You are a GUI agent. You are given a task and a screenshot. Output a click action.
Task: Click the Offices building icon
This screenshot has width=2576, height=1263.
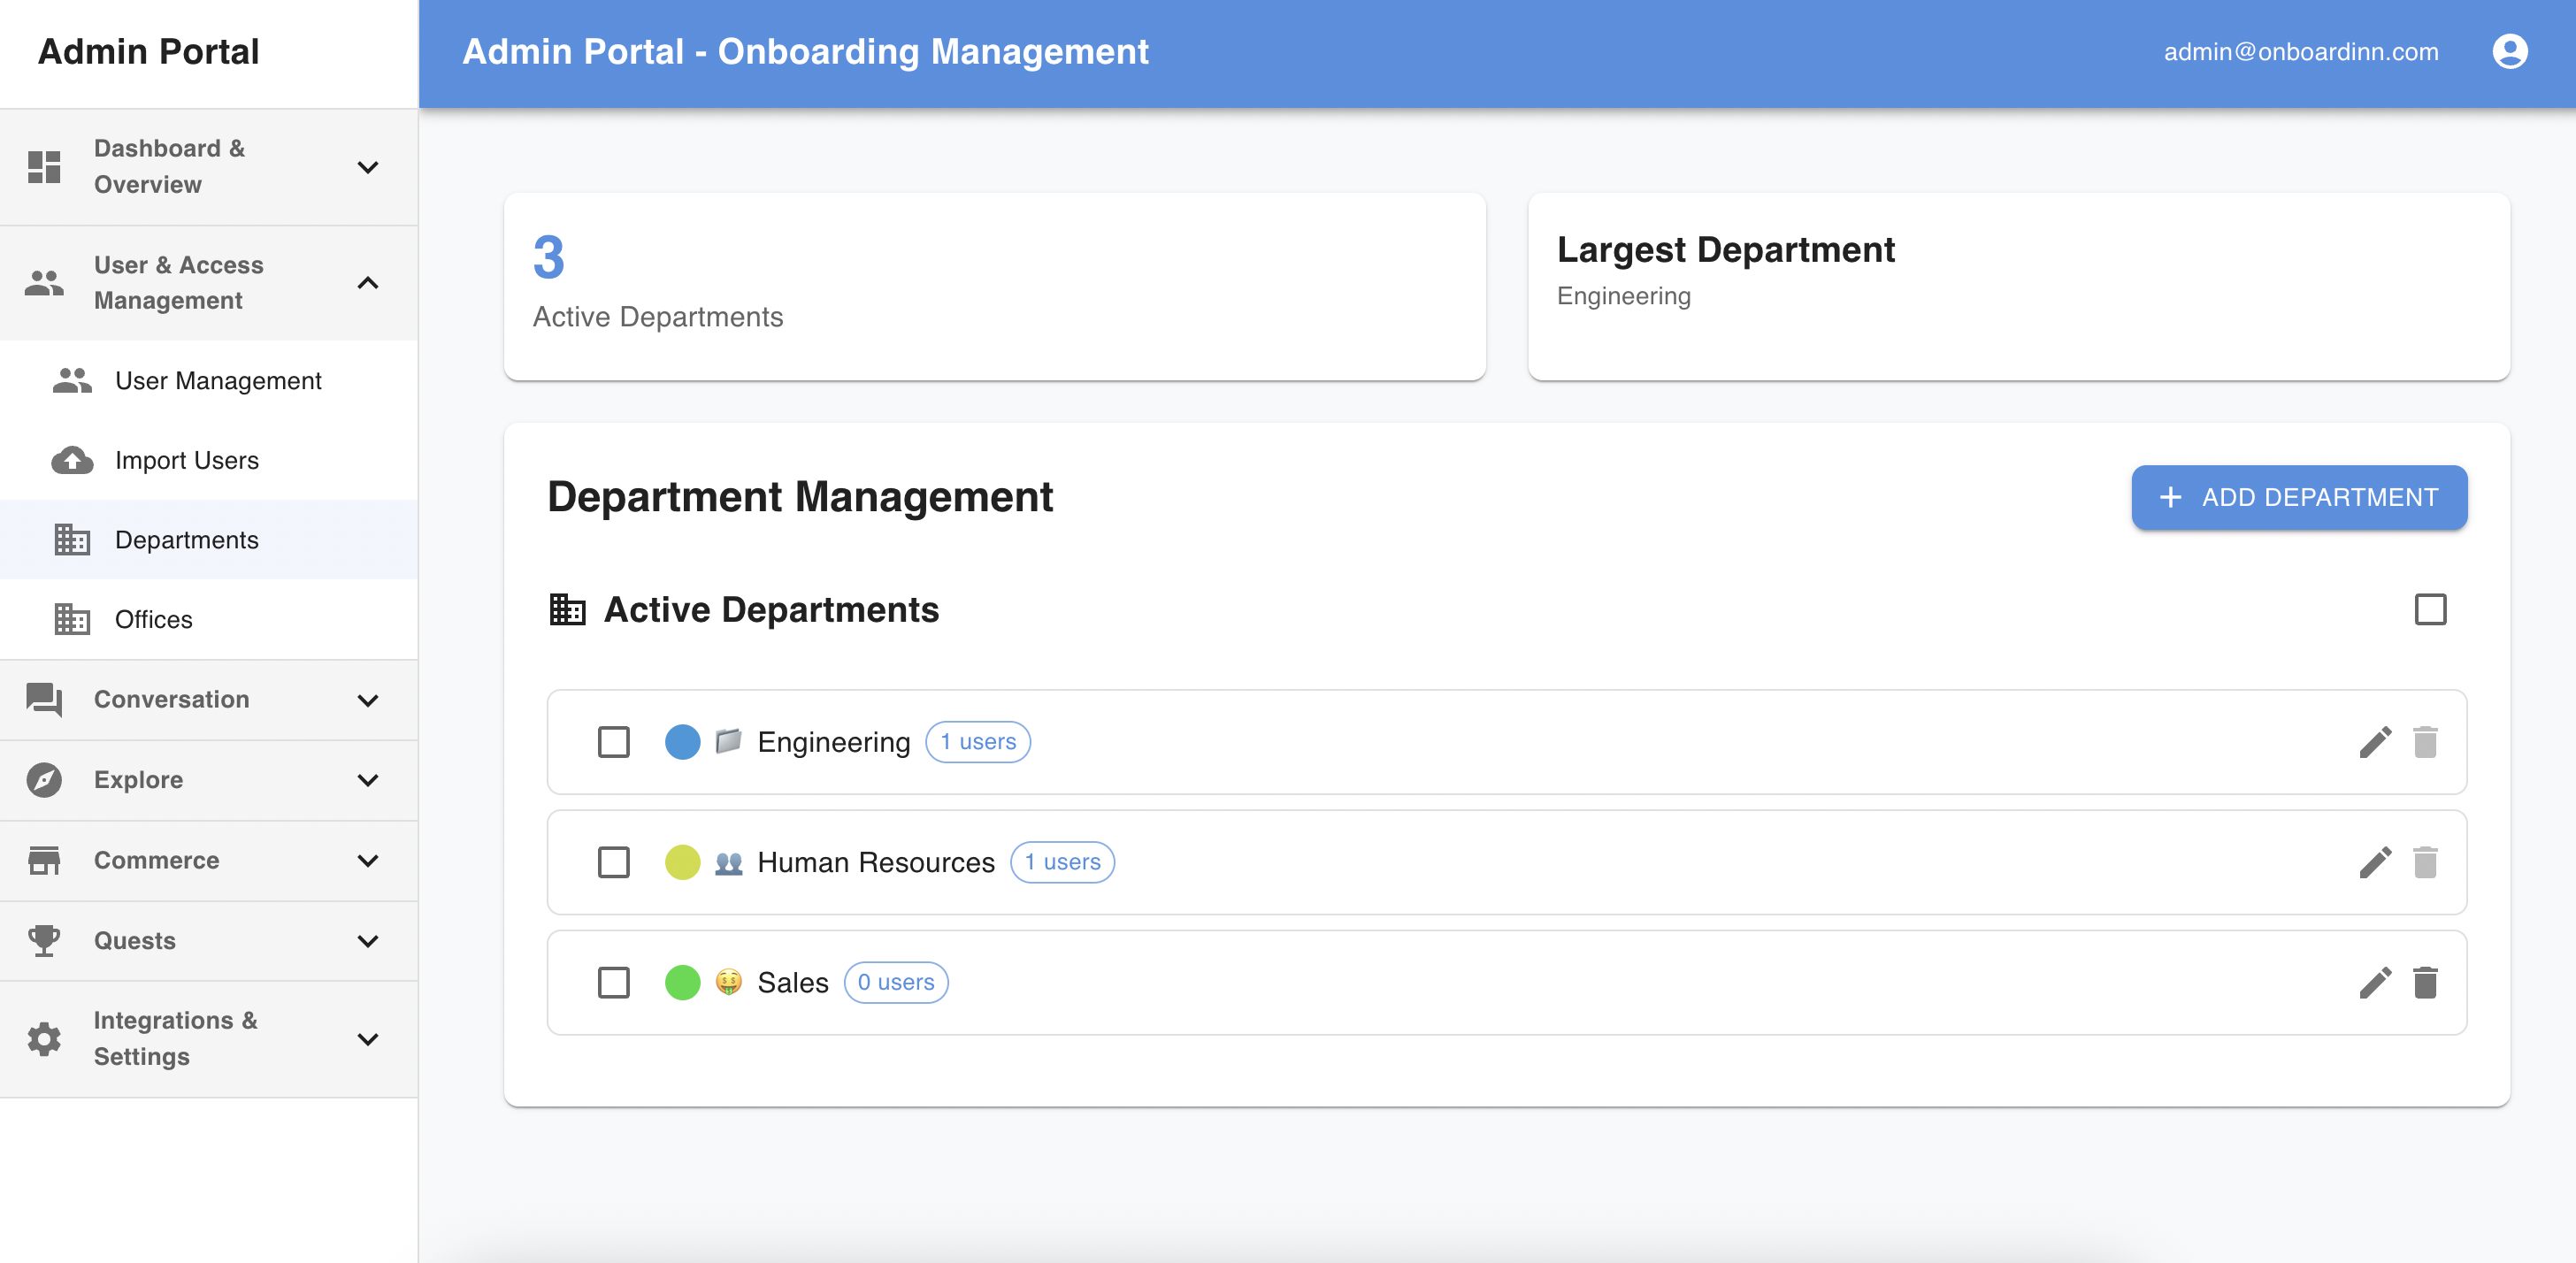(x=71, y=619)
